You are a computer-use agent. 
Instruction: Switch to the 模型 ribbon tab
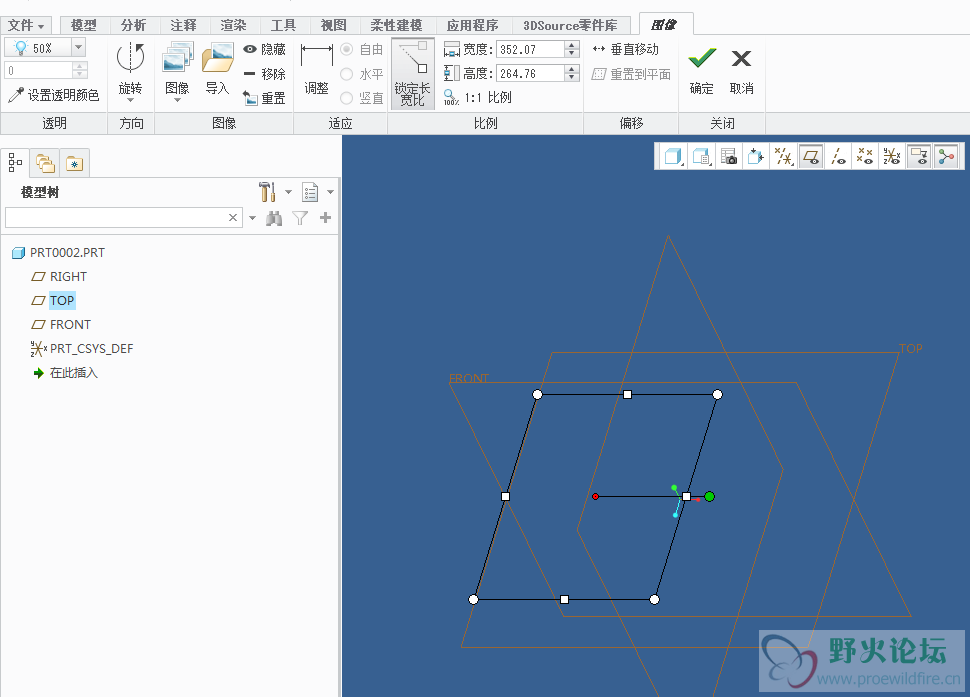pyautogui.click(x=84, y=25)
